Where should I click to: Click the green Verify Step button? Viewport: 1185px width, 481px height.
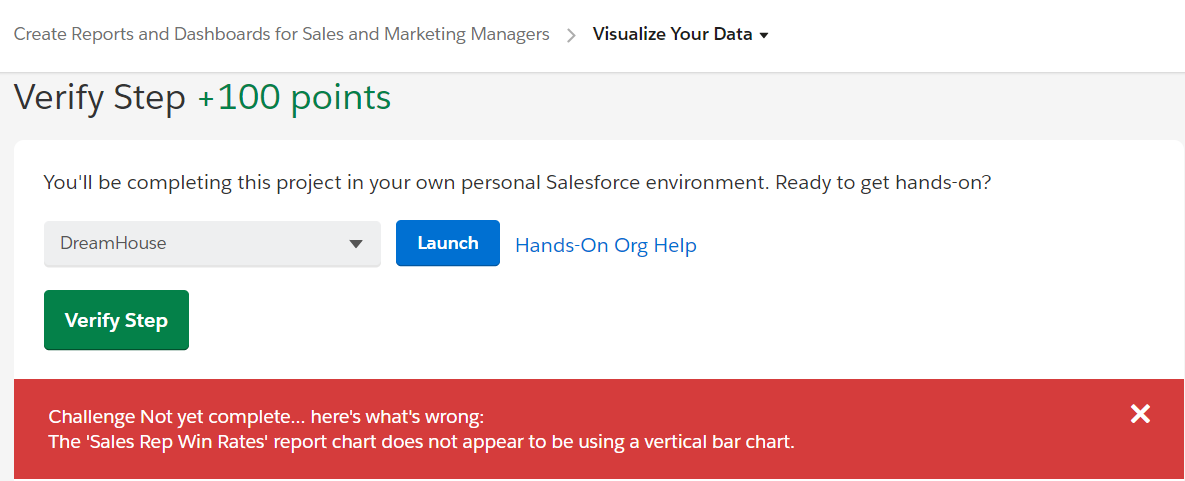(x=116, y=320)
